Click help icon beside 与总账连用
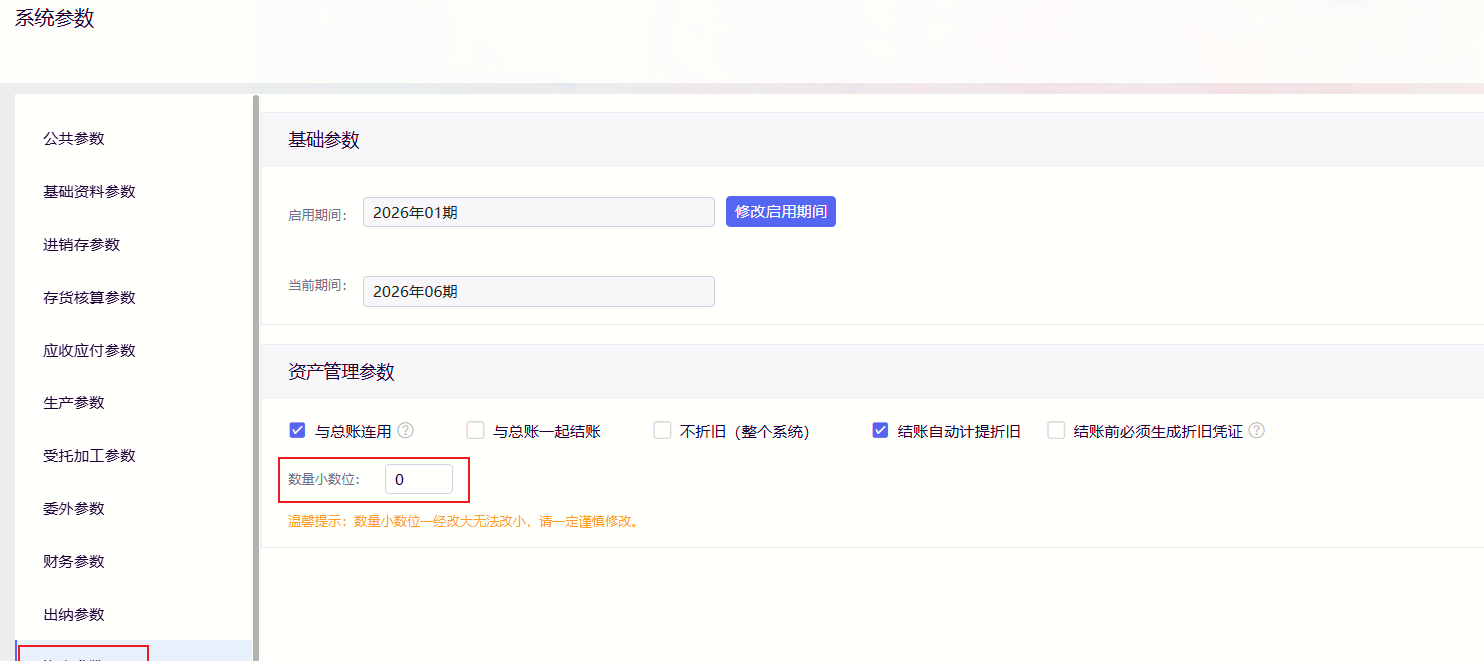Screen dimensions: 1484x661 click(x=405, y=430)
